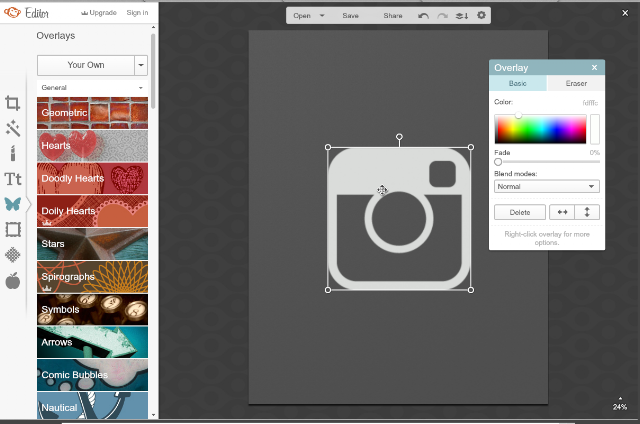Open the Tt Text tool tab
This screenshot has width=640, height=424.
point(13,179)
